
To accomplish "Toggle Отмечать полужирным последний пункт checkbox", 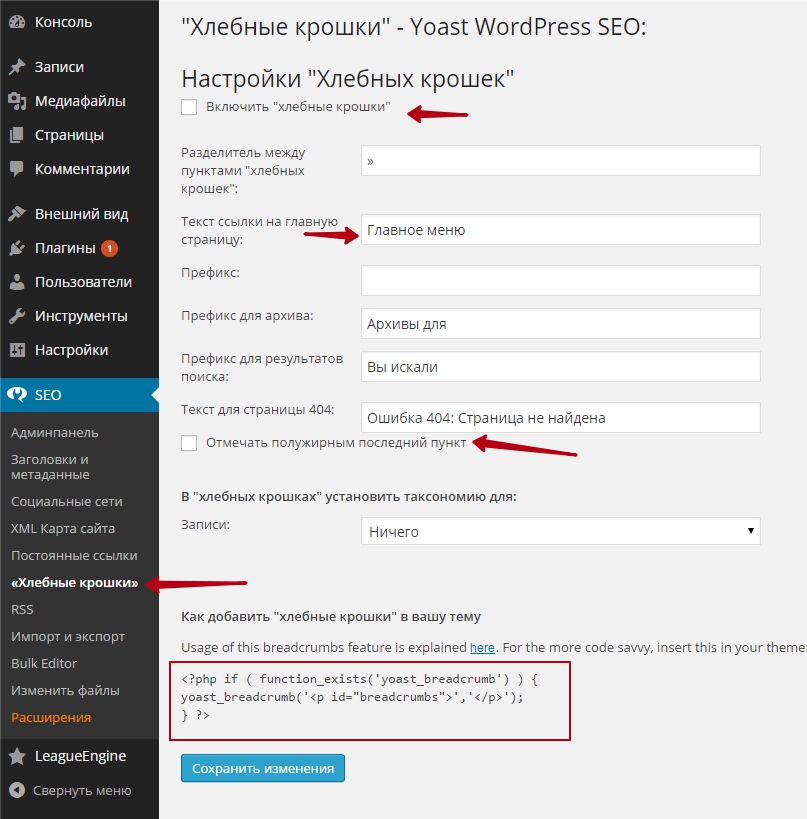I will 189,443.
